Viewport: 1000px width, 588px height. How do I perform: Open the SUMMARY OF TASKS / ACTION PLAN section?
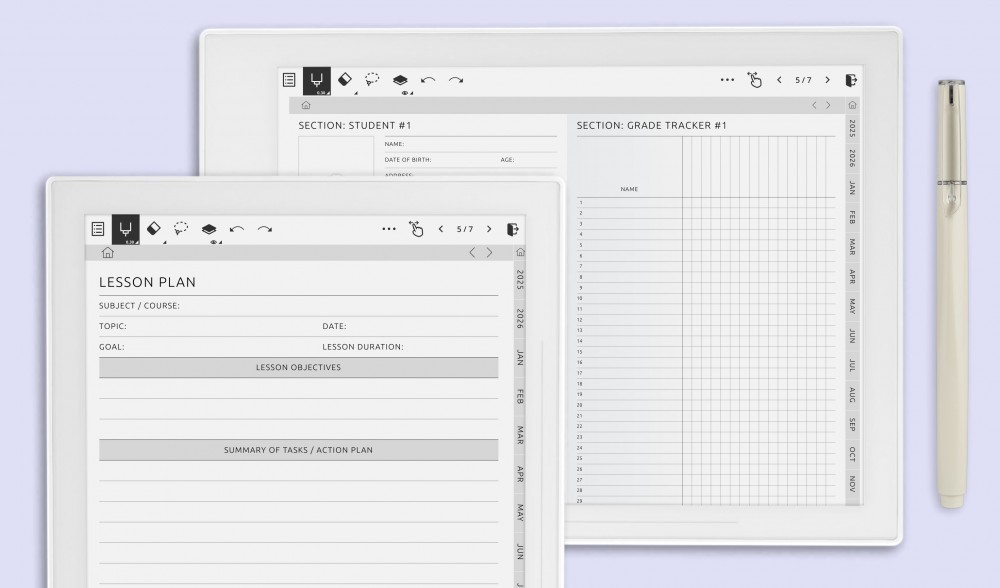point(298,450)
